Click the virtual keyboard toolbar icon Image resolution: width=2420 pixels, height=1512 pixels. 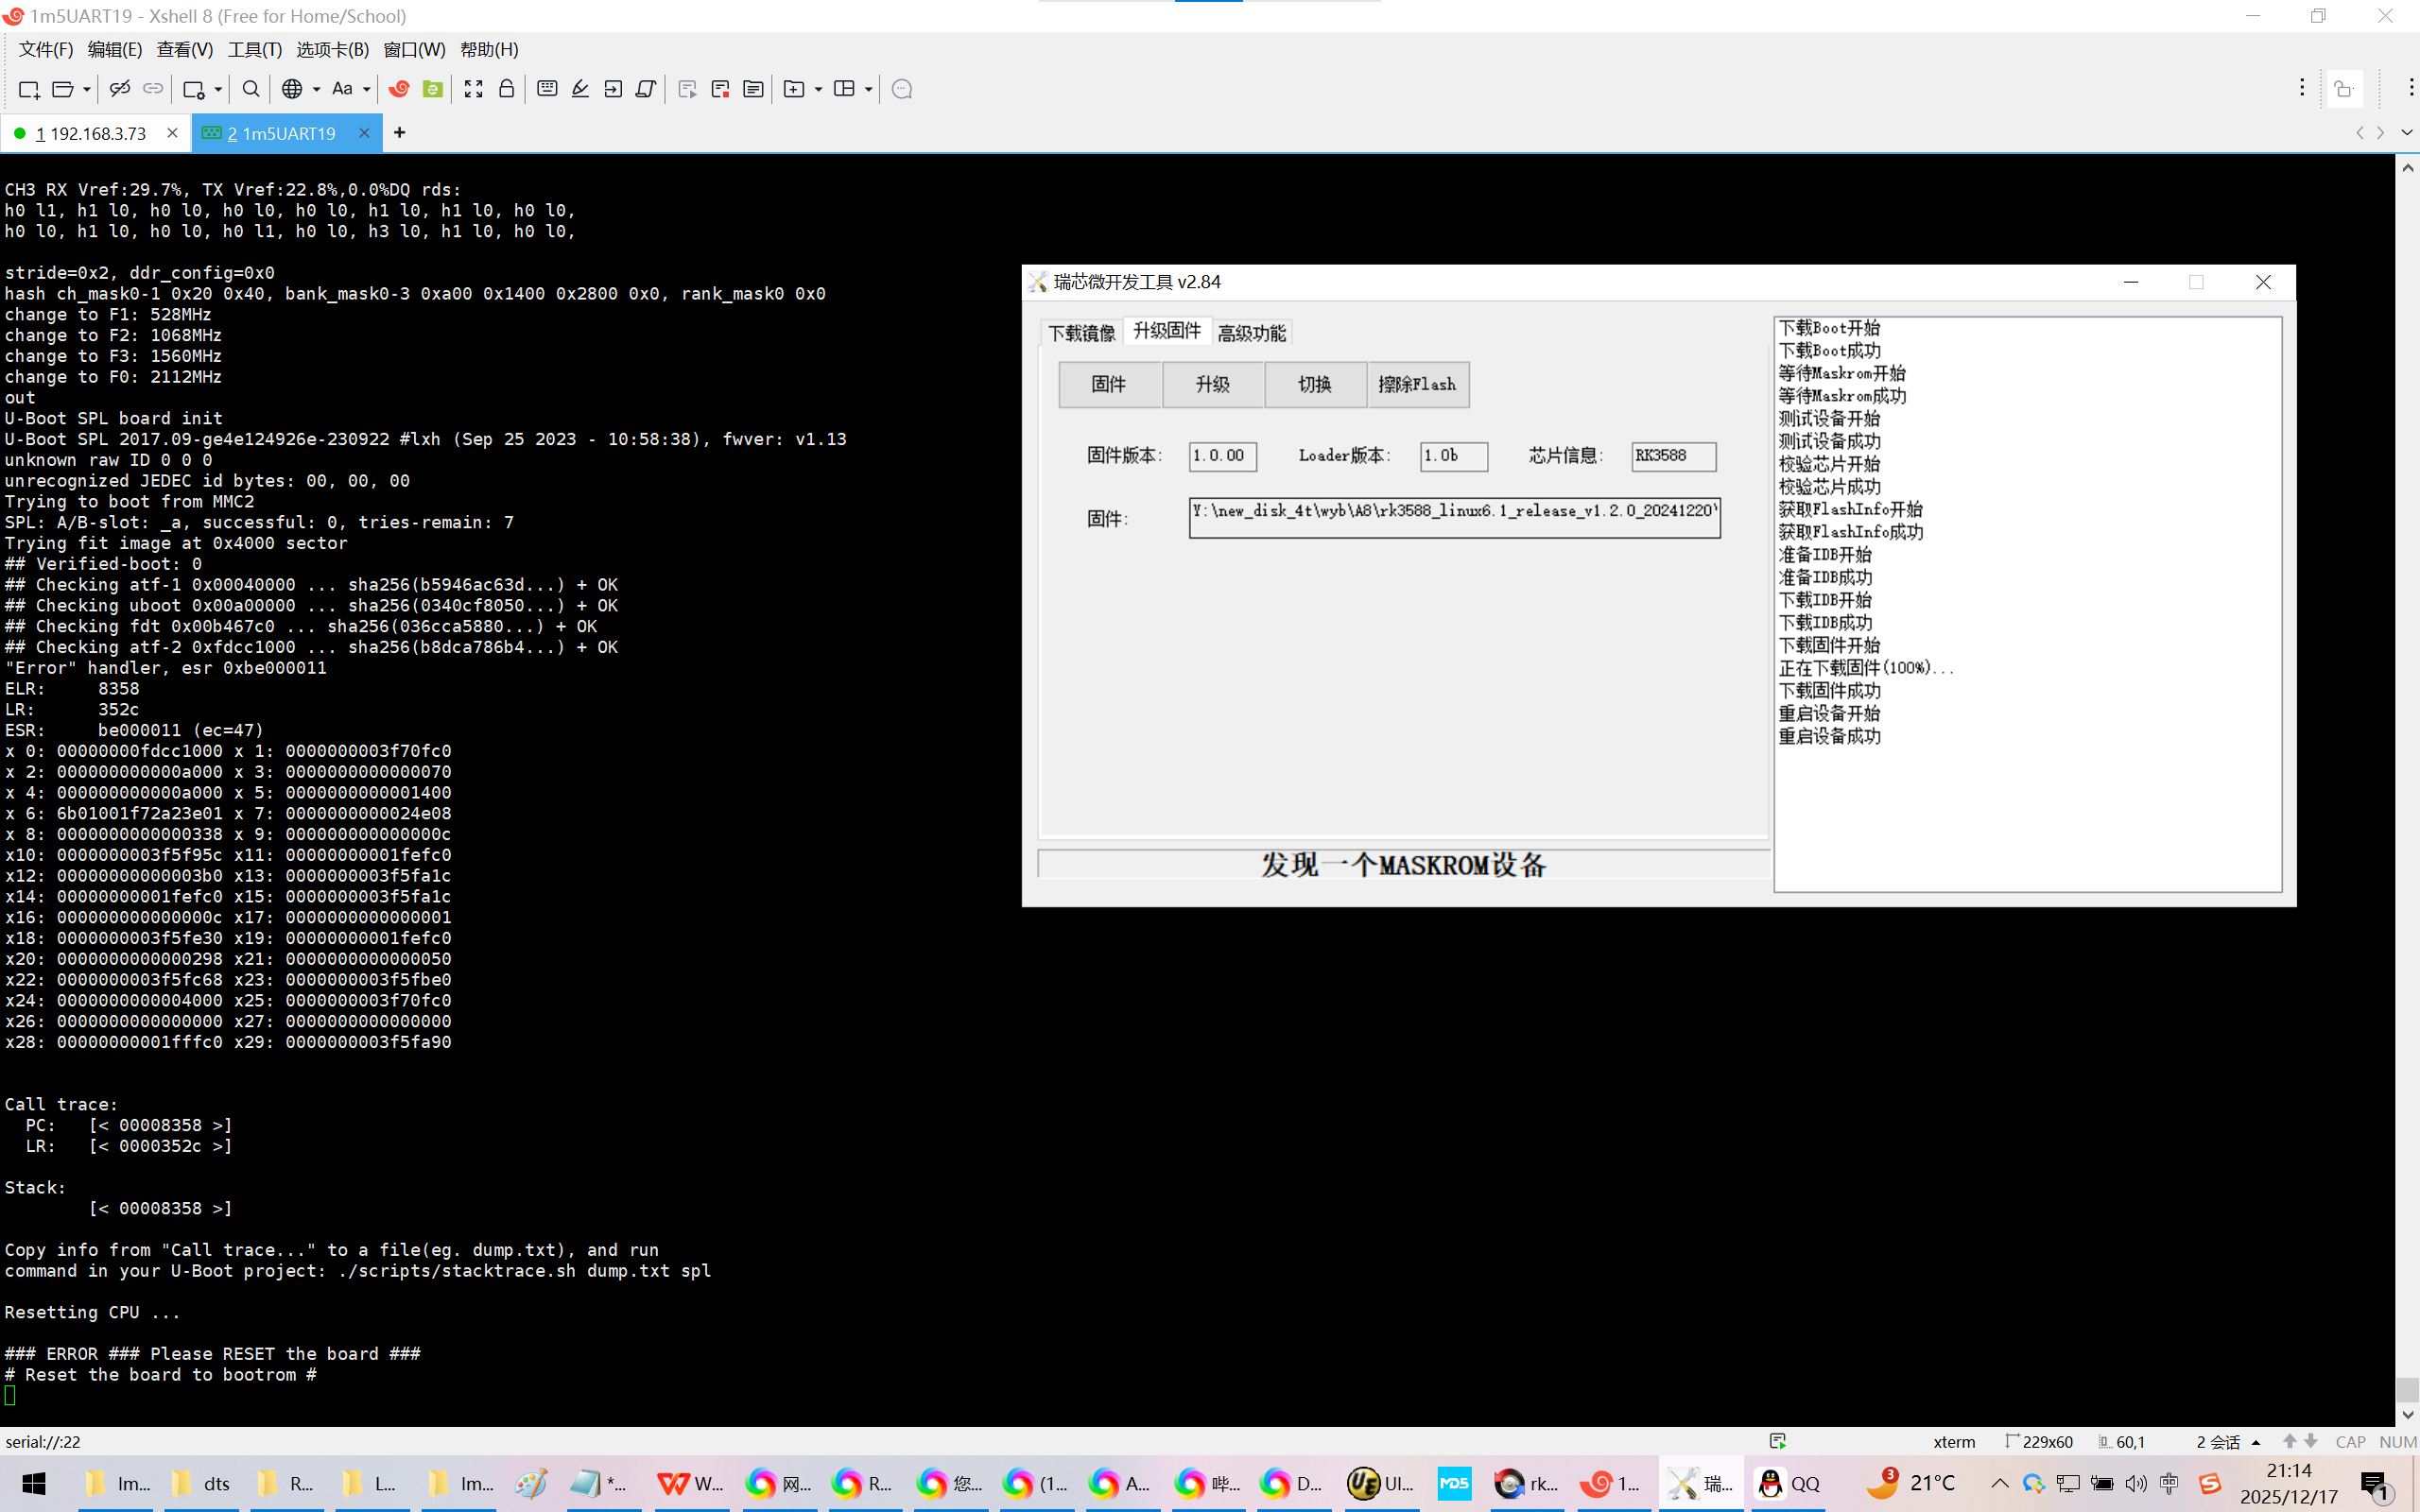click(x=547, y=89)
